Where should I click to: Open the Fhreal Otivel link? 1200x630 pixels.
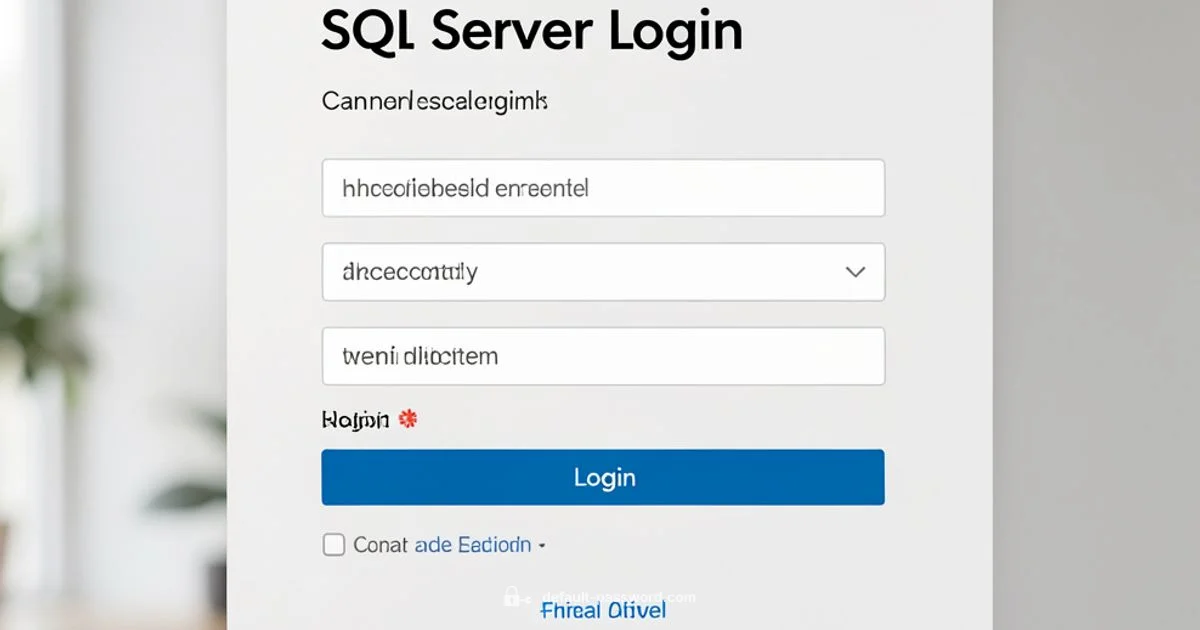[603, 610]
